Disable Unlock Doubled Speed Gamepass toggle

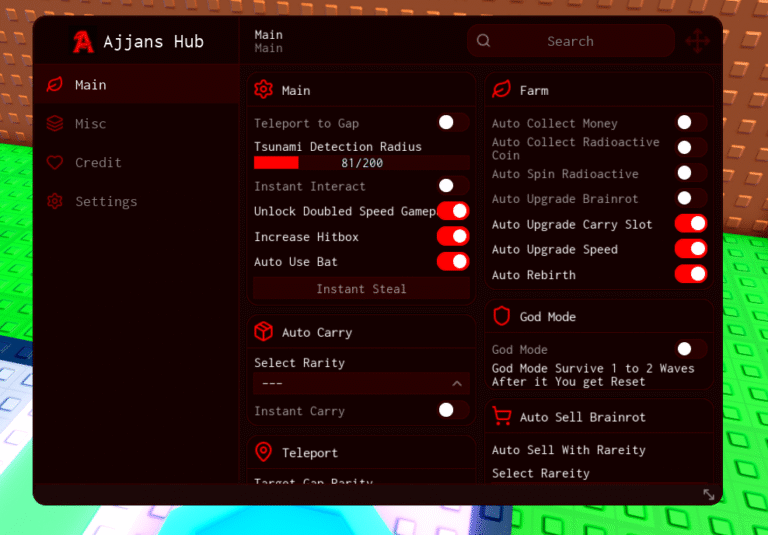coord(453,211)
